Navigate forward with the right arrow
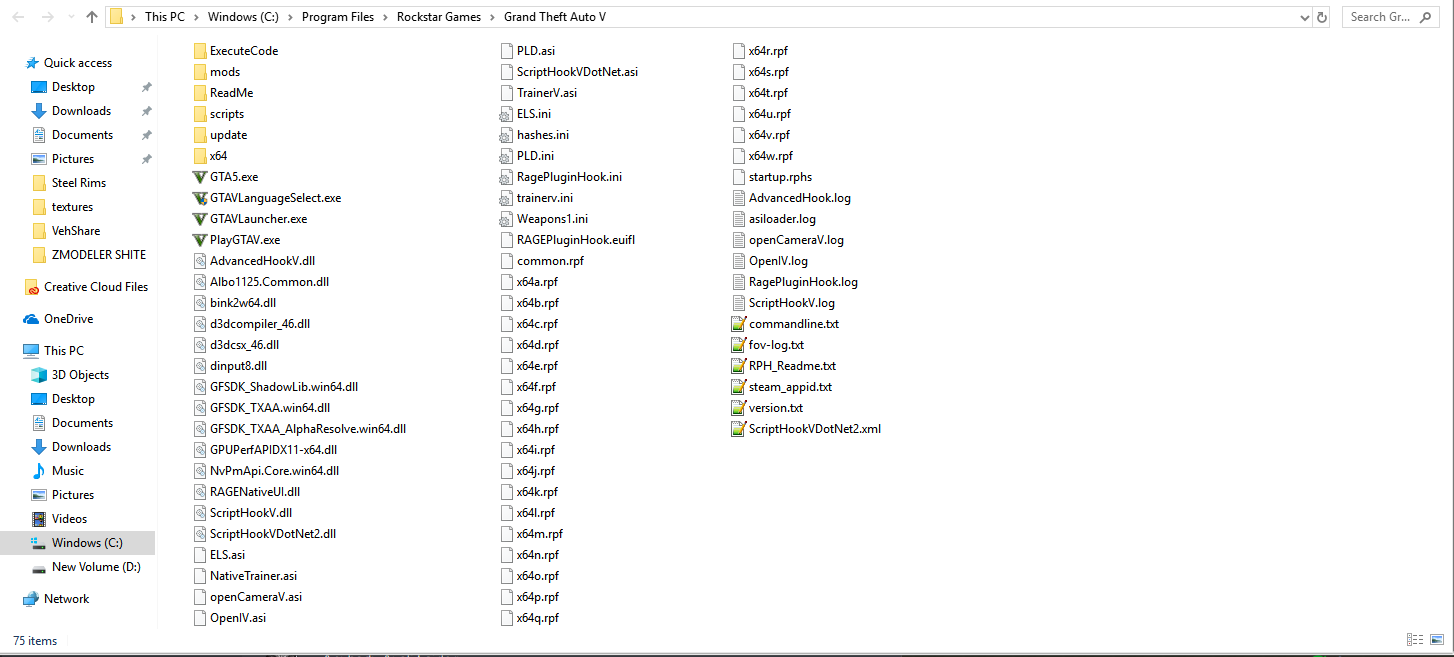 point(48,17)
